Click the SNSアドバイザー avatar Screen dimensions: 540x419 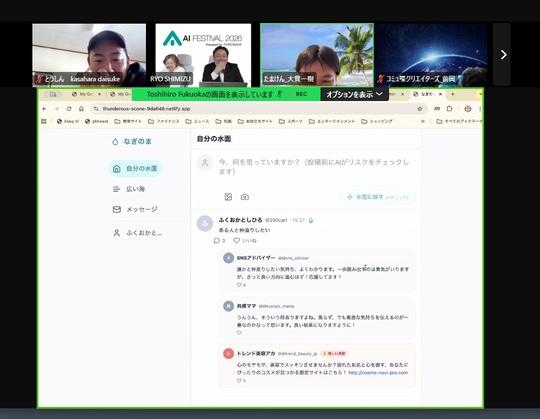(x=228, y=258)
